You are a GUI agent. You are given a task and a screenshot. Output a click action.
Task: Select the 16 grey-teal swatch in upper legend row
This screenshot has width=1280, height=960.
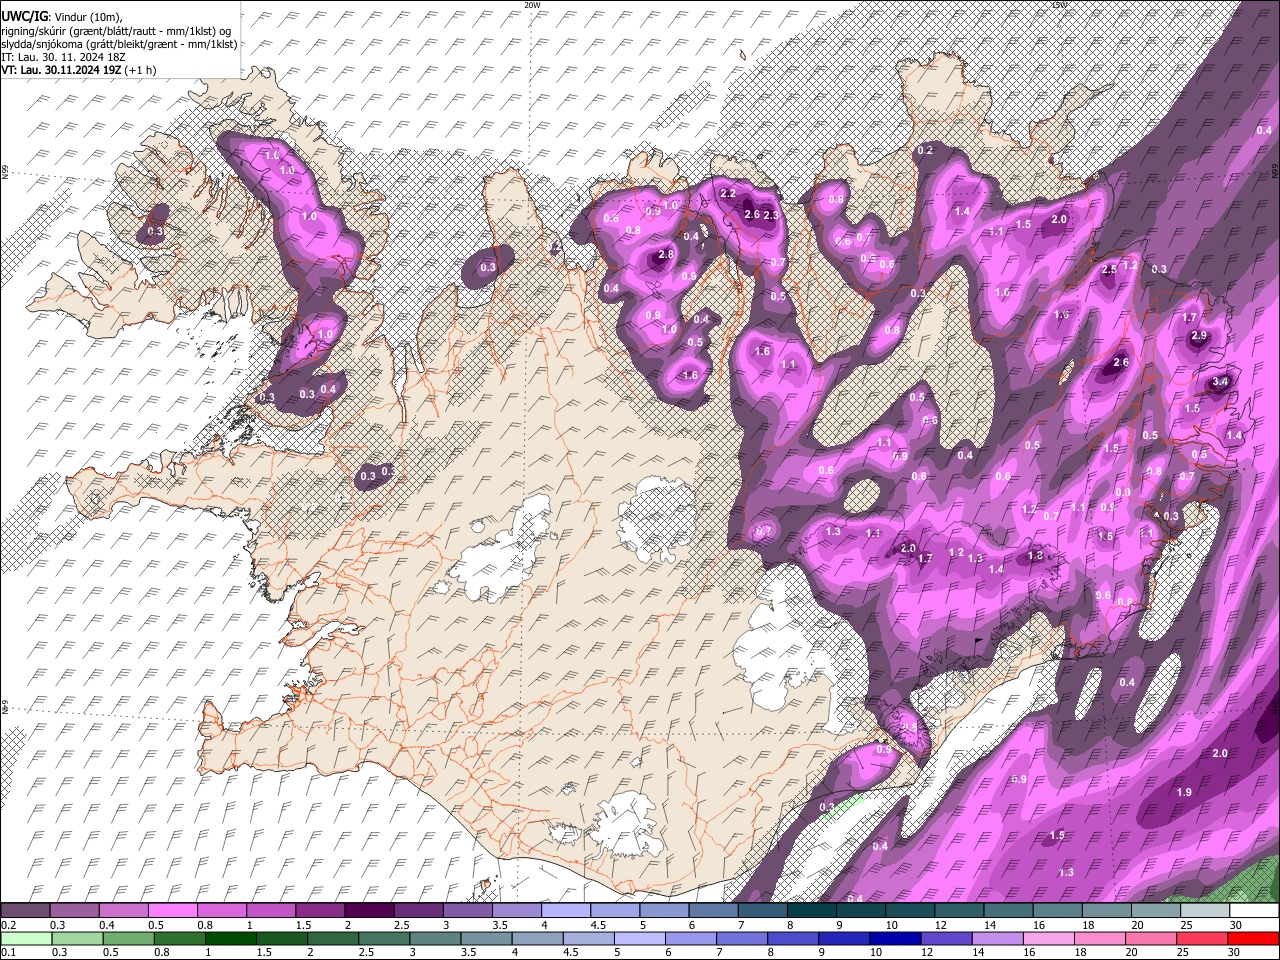(1057, 911)
